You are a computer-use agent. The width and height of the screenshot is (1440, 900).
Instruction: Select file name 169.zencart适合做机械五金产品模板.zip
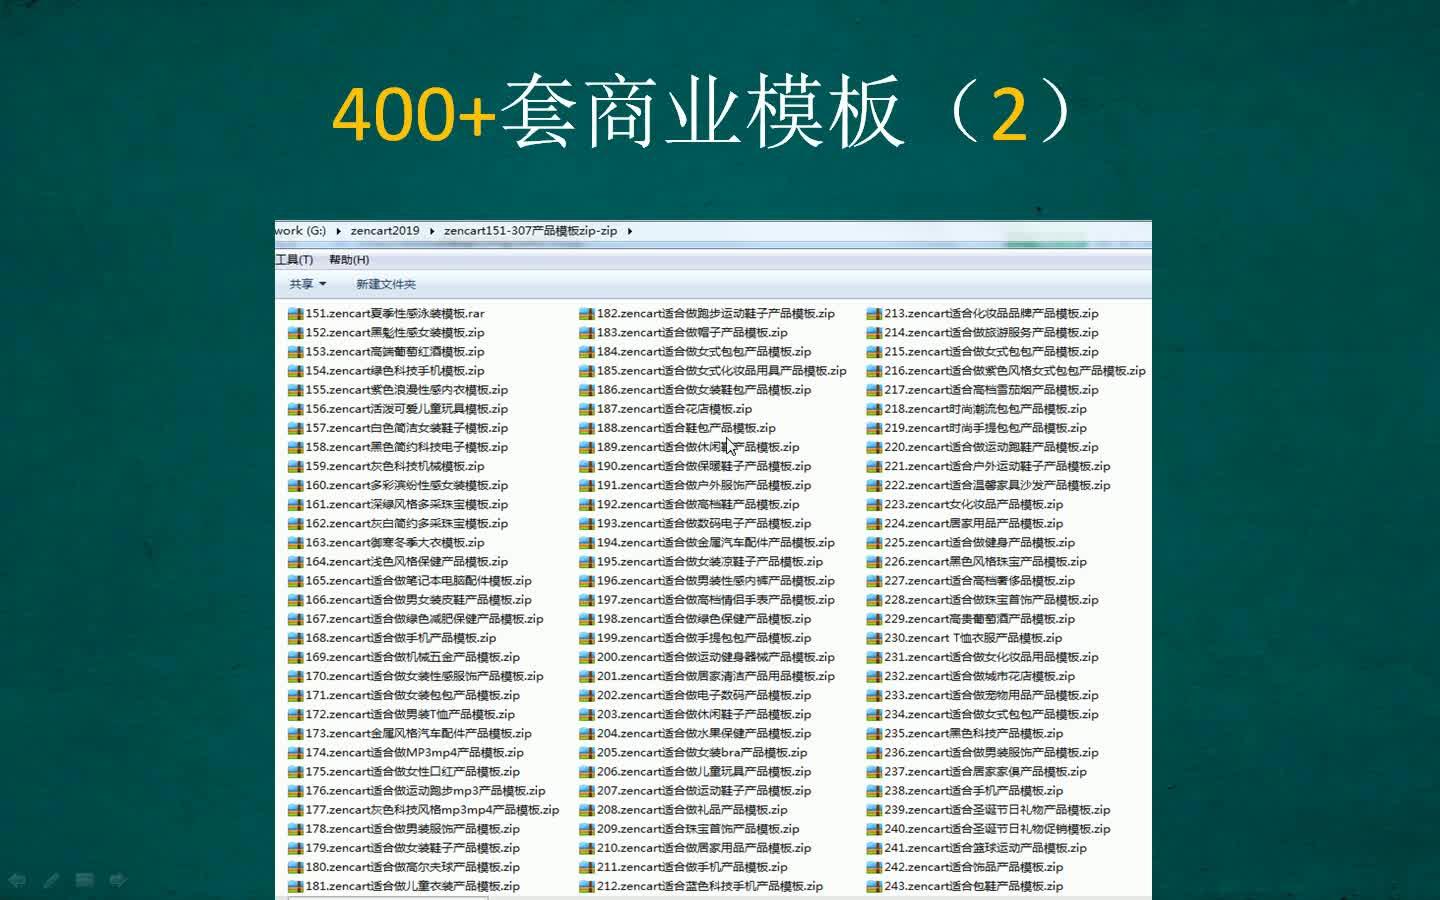(x=413, y=657)
